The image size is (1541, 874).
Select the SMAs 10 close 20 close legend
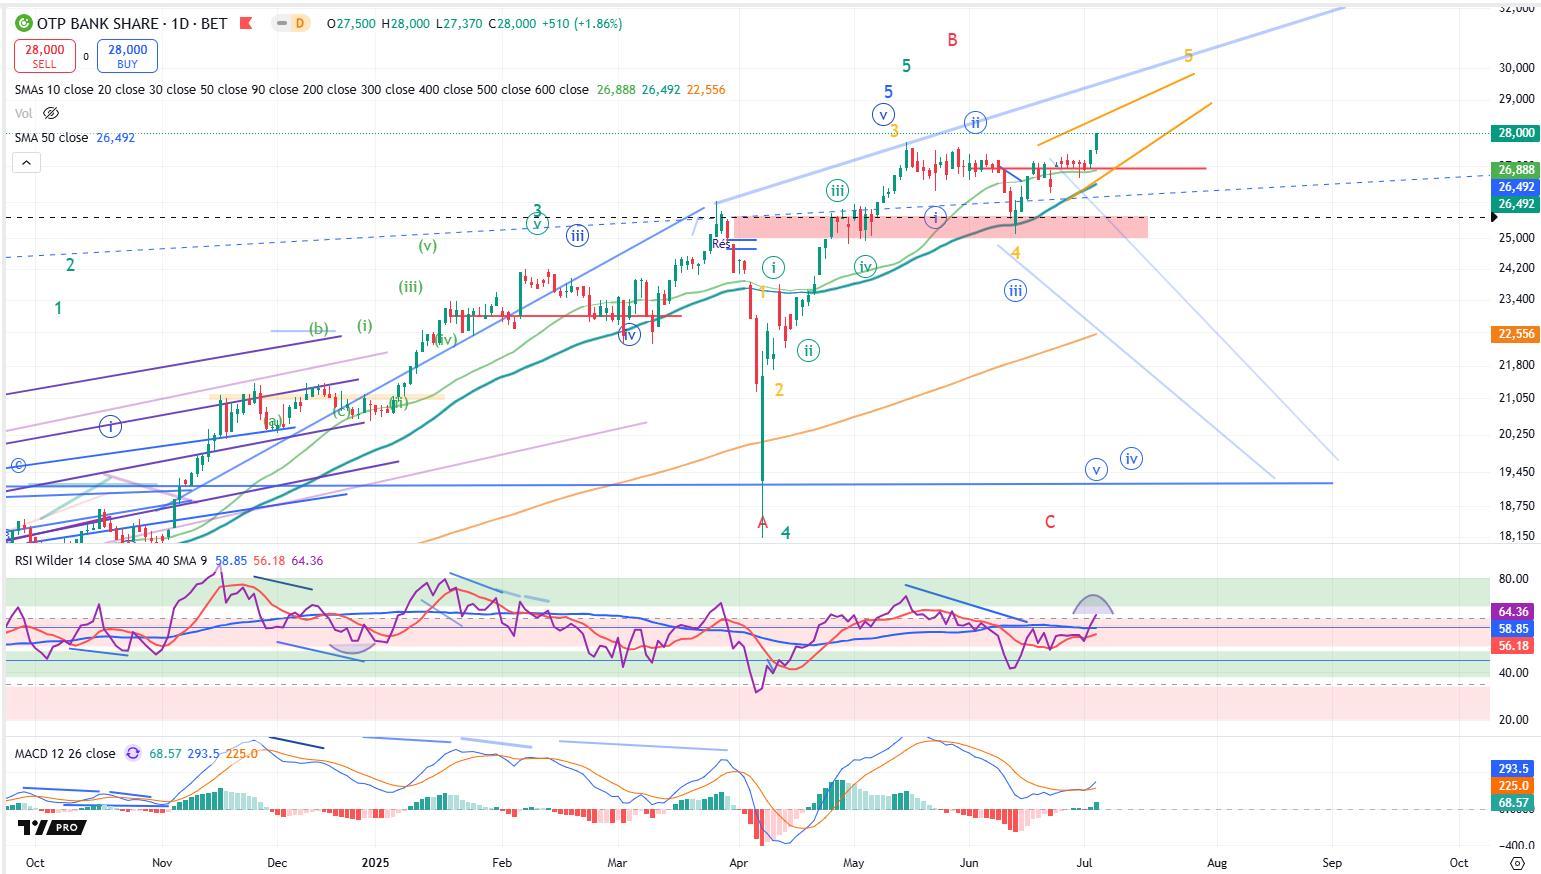click(x=301, y=90)
